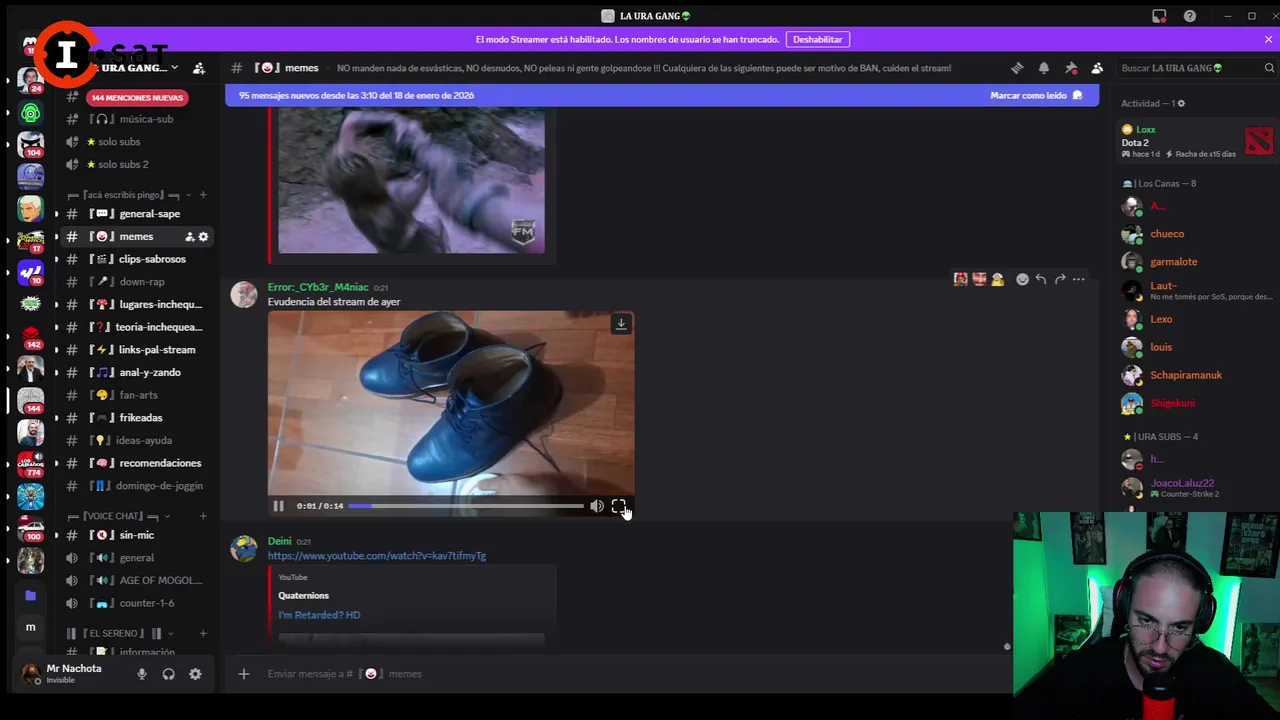Click Marcar como leído button
The height and width of the screenshot is (720, 1280).
pyautogui.click(x=1036, y=95)
